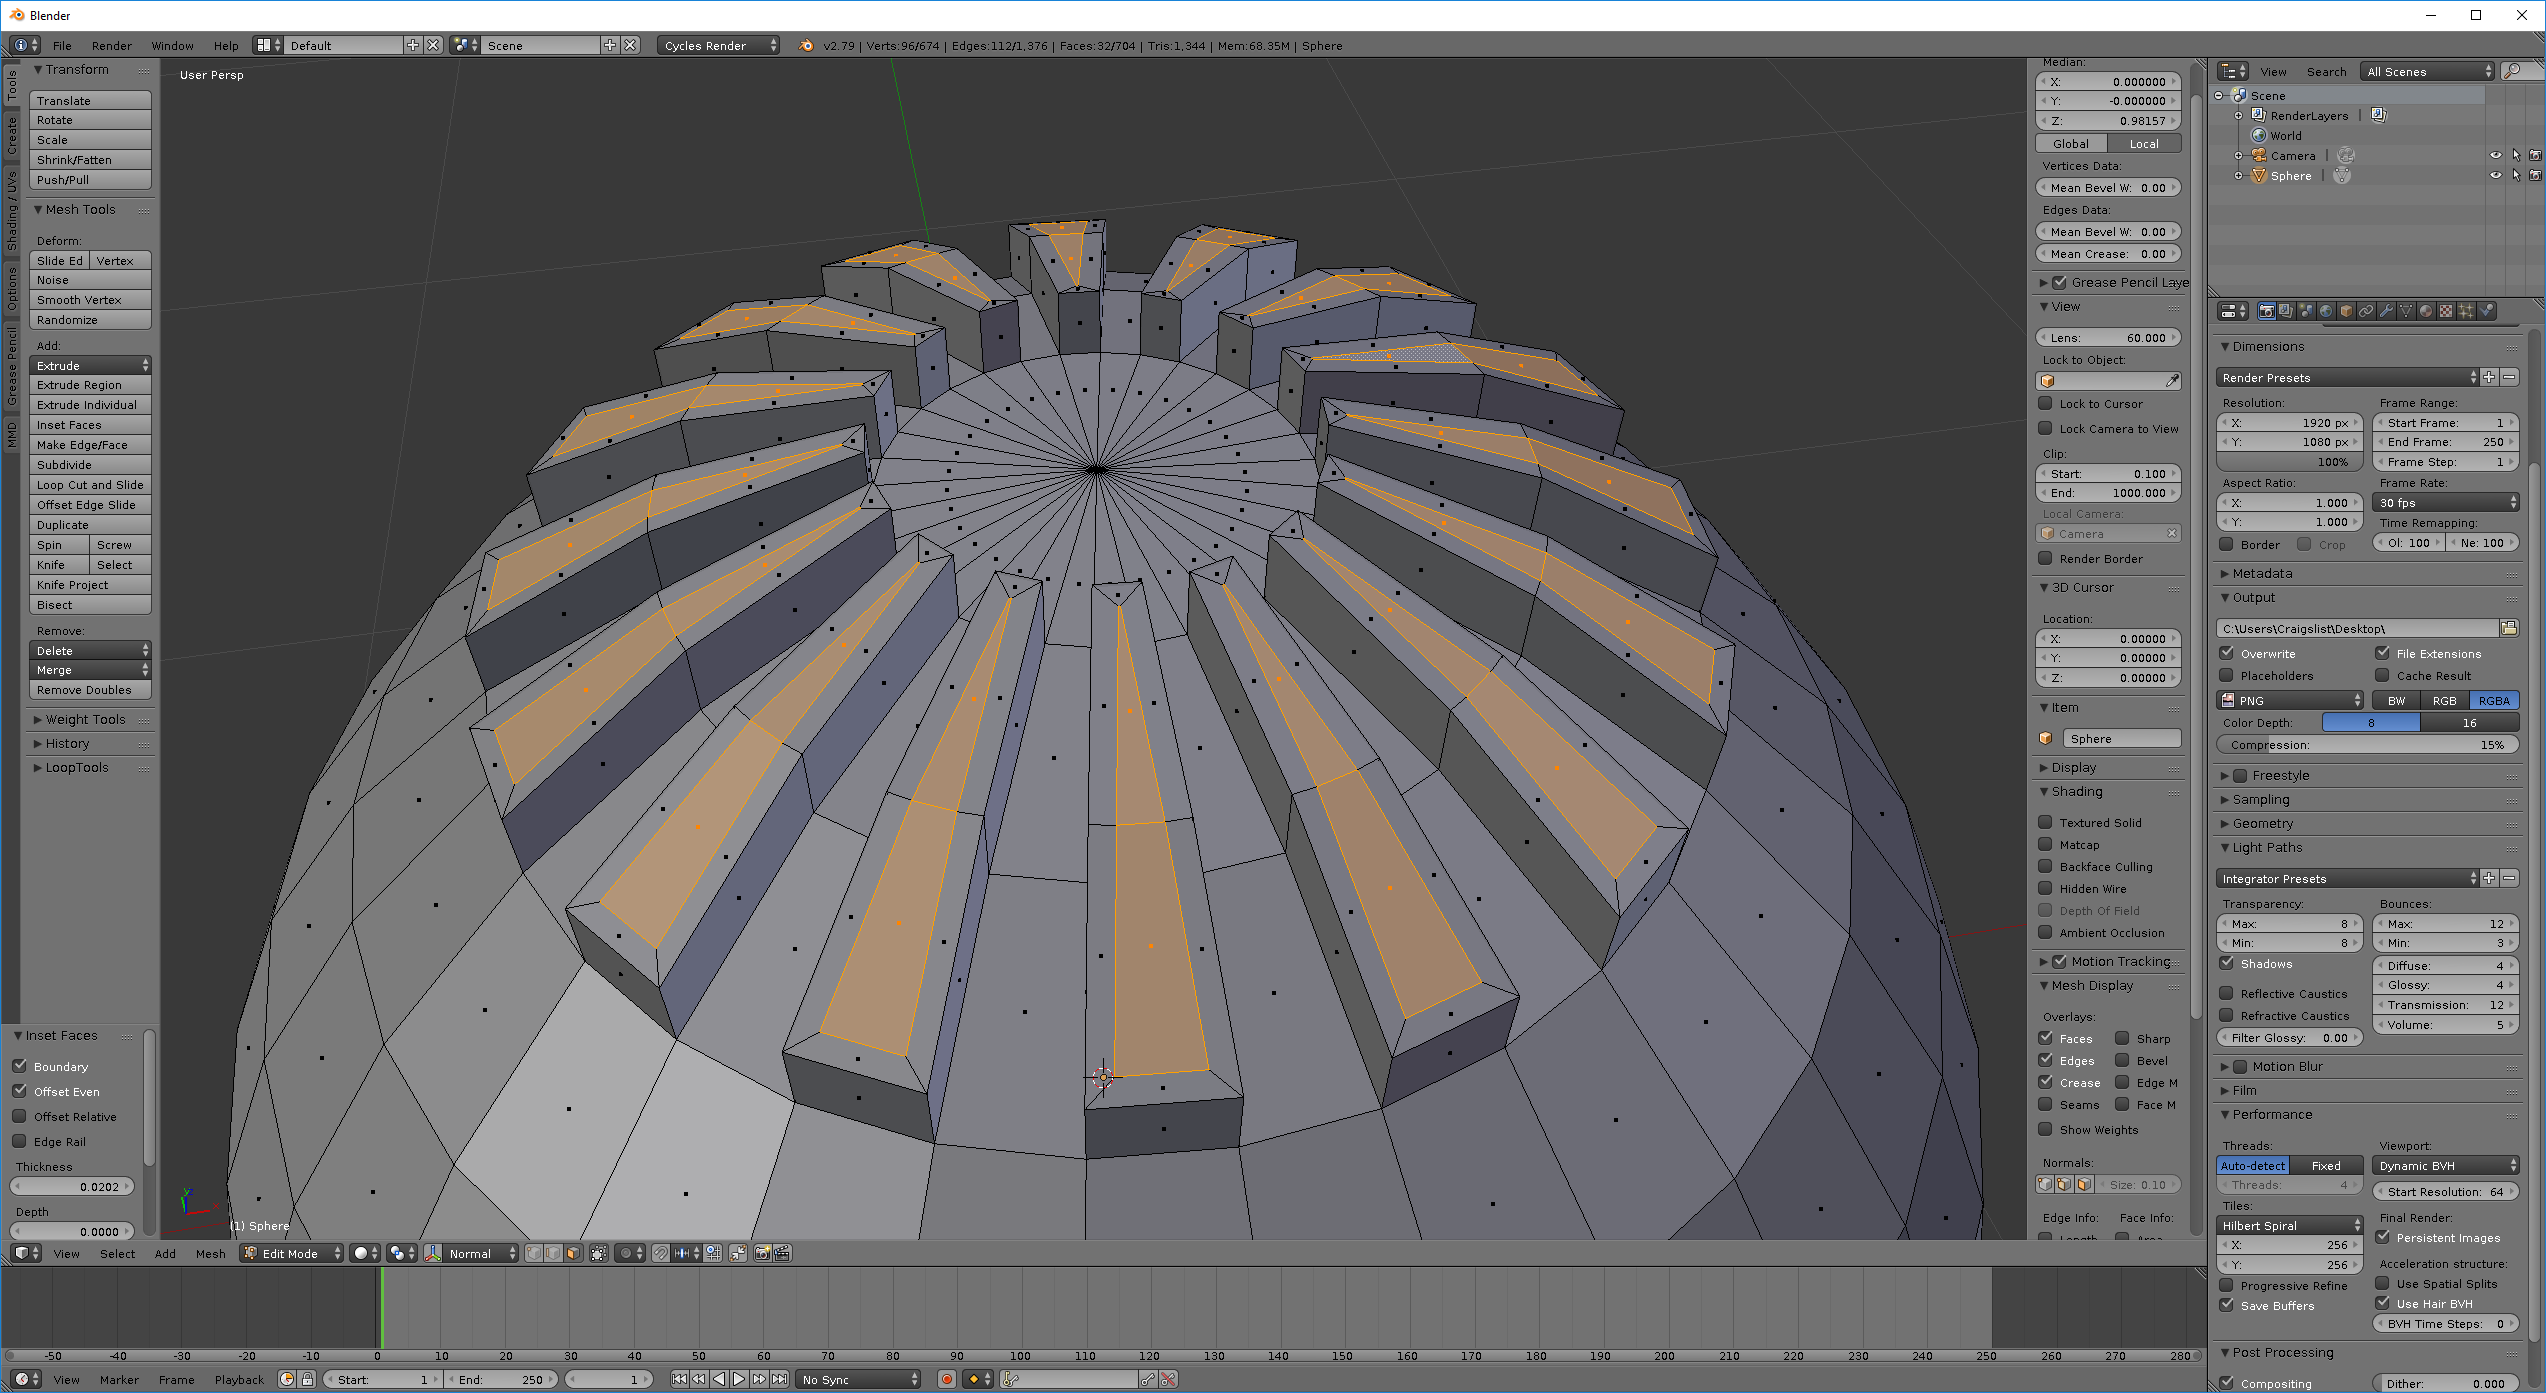Click the outliner filter magnifier icon

(2512, 71)
